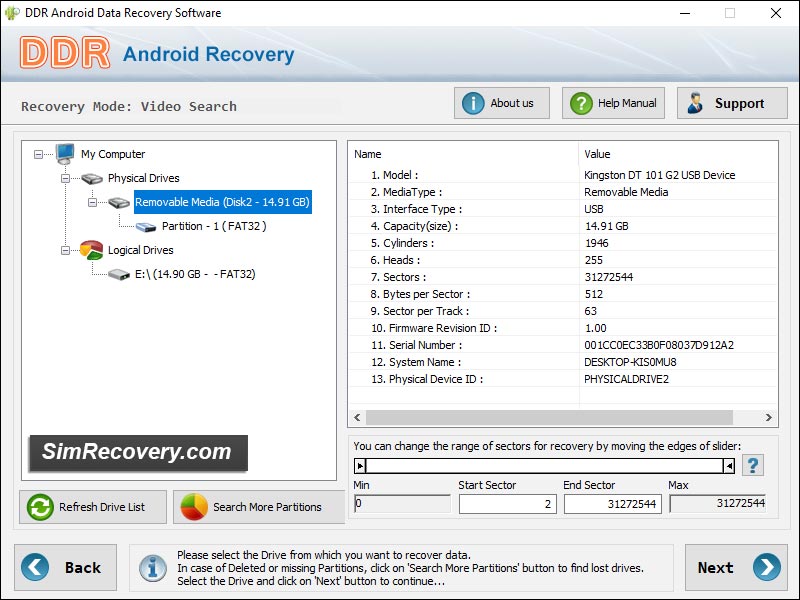Click the info icon in the bottom instruction bar
Viewport: 800px width, 600px height.
point(151,567)
